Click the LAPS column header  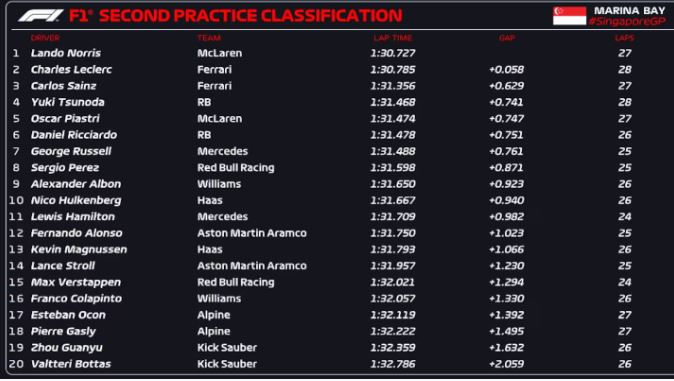624,38
